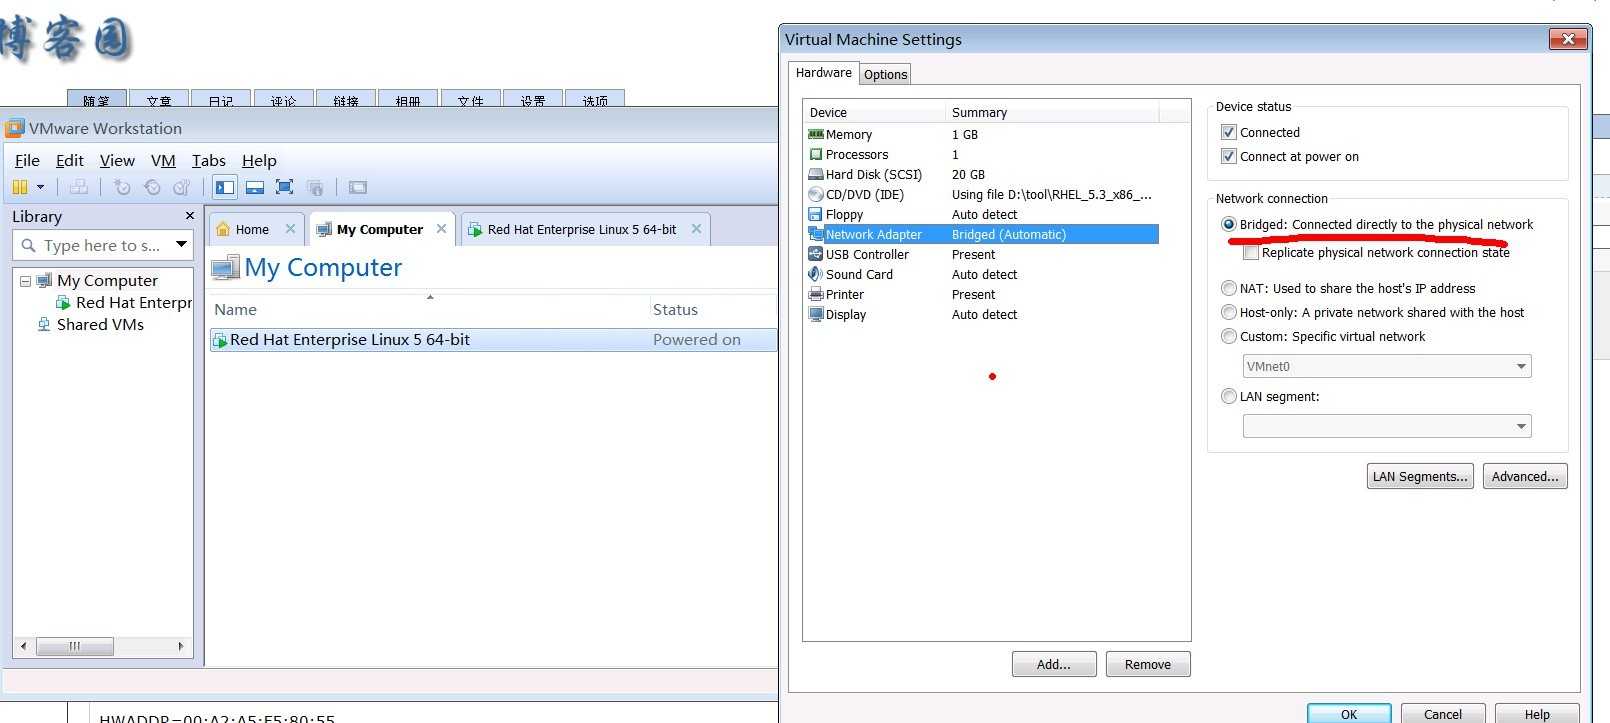Select the Hard Disk (SCSI) device

(982, 174)
